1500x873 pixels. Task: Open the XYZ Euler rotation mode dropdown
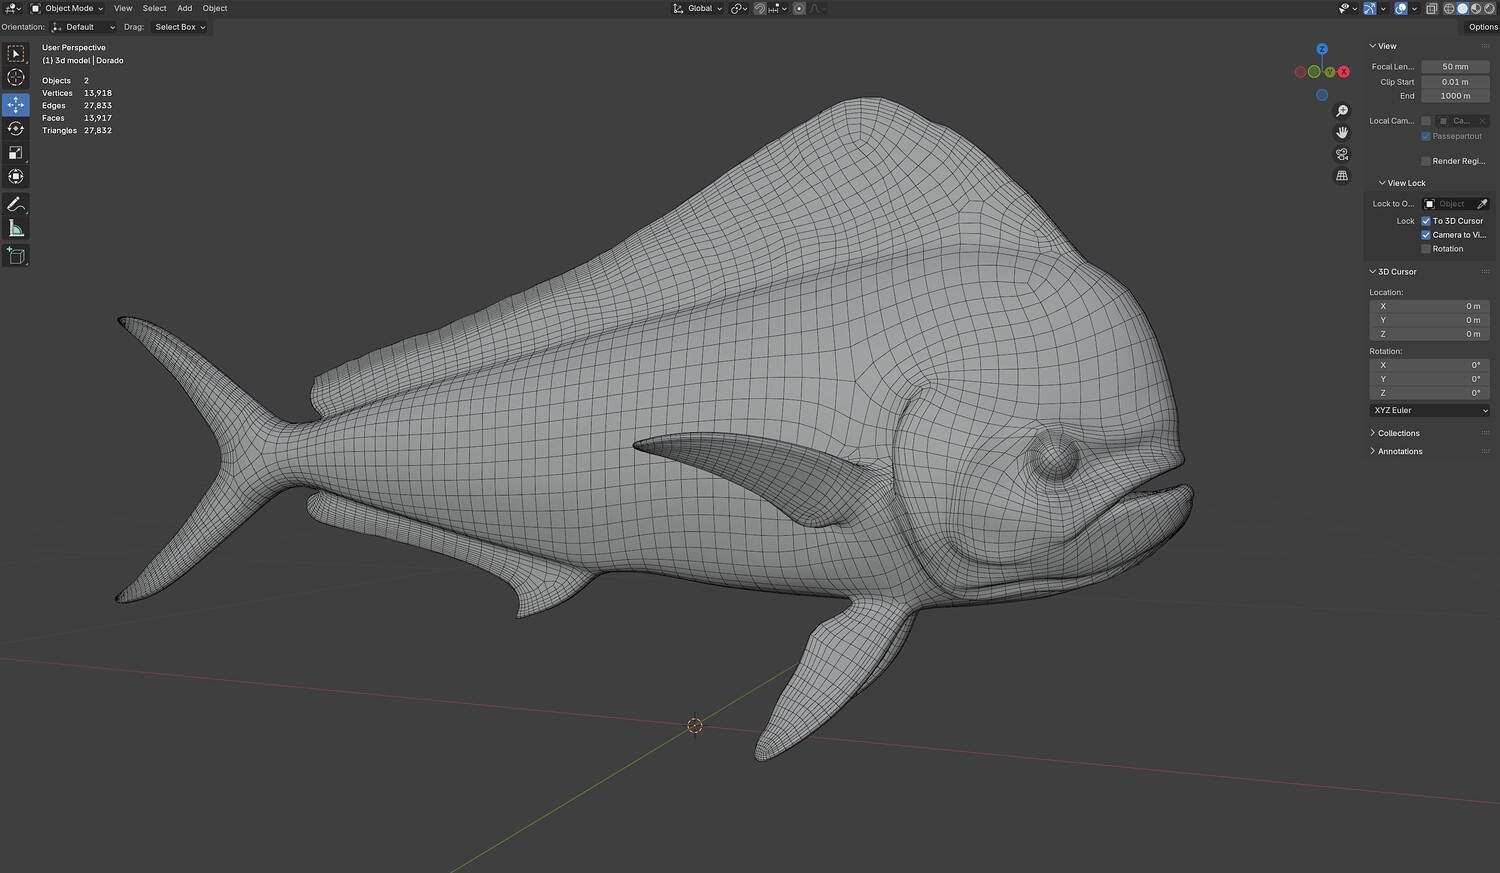1429,410
